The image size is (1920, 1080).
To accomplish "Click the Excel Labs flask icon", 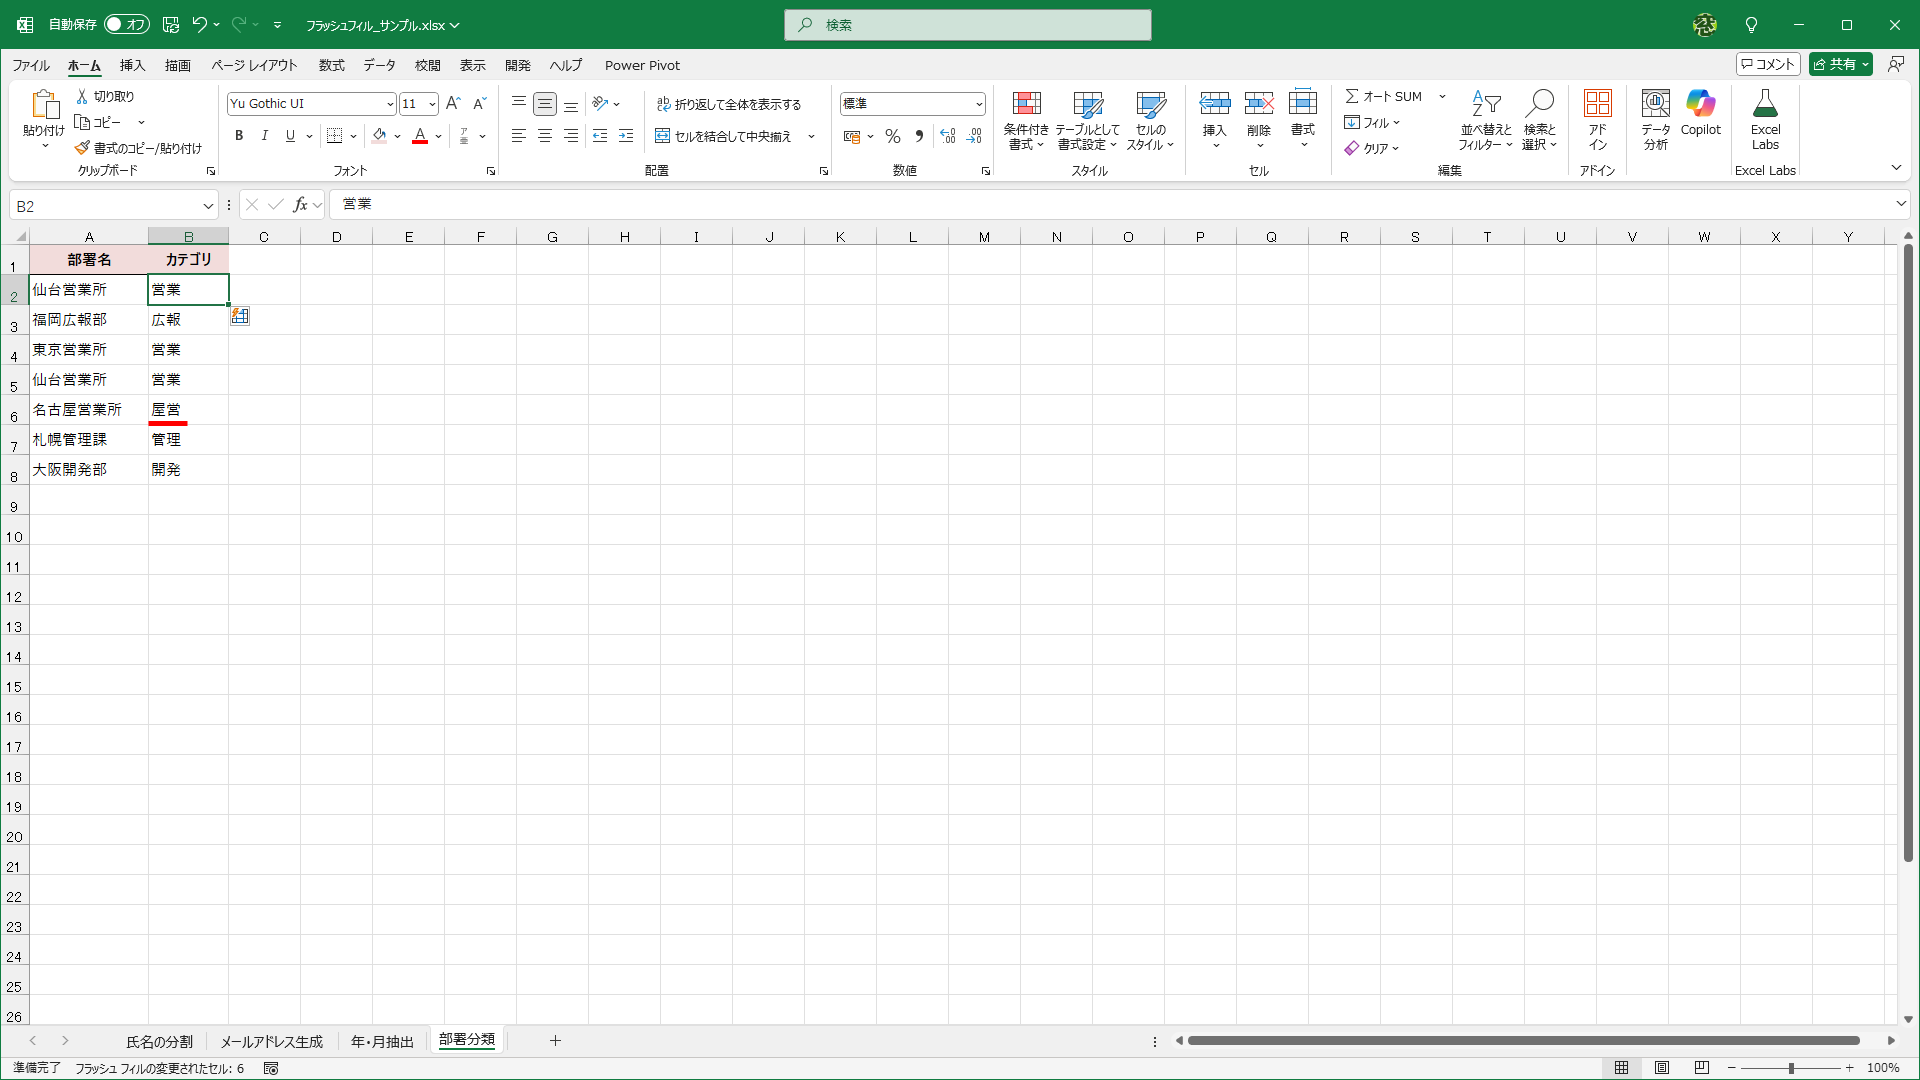I will click(1765, 104).
